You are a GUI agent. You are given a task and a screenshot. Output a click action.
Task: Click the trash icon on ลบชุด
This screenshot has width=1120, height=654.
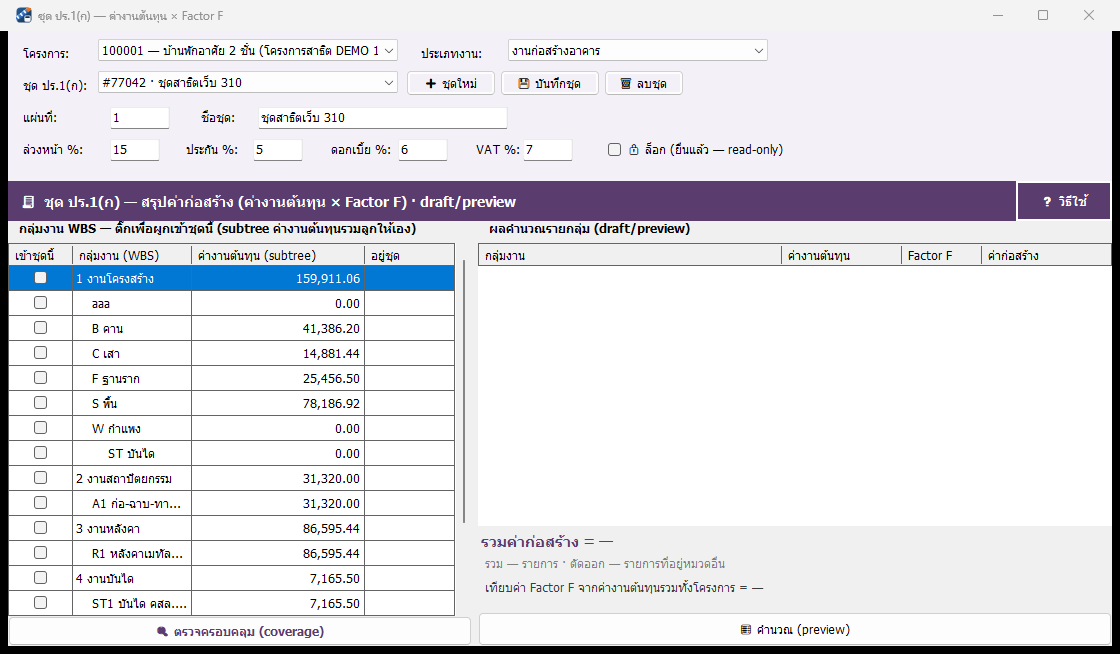[626, 84]
